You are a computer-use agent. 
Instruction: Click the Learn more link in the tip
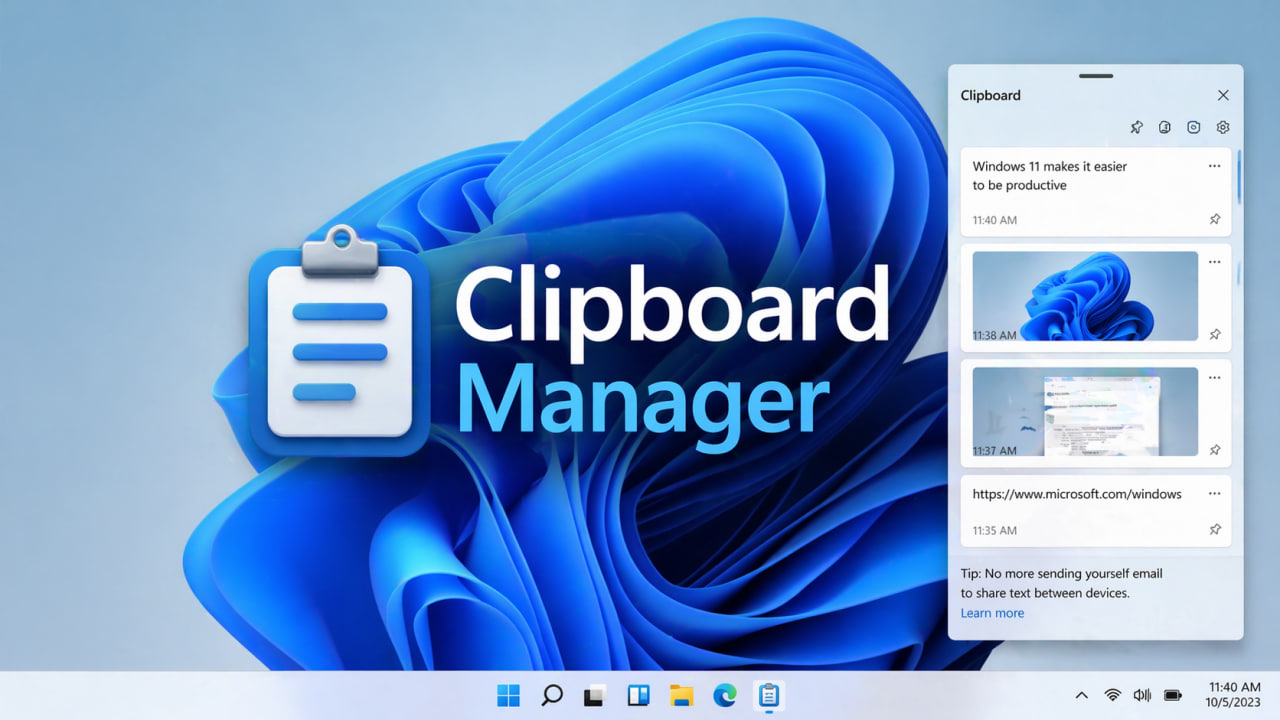click(x=991, y=612)
